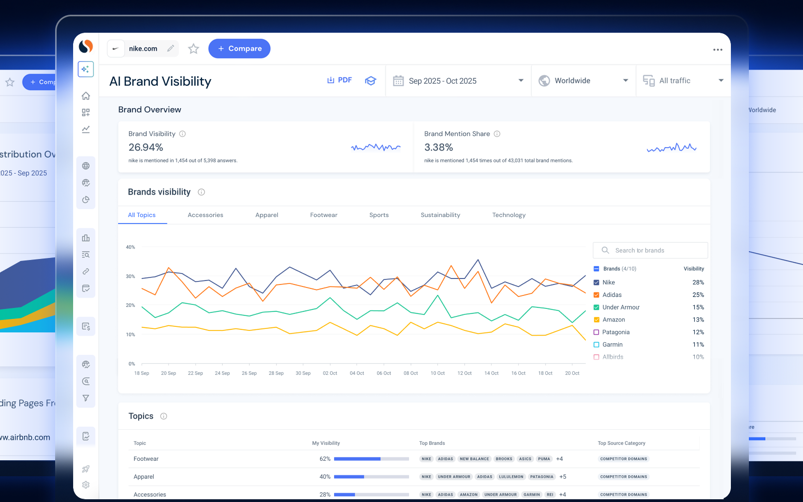Open the rocket icon in the sidebar
The height and width of the screenshot is (502, 803).
tap(86, 469)
